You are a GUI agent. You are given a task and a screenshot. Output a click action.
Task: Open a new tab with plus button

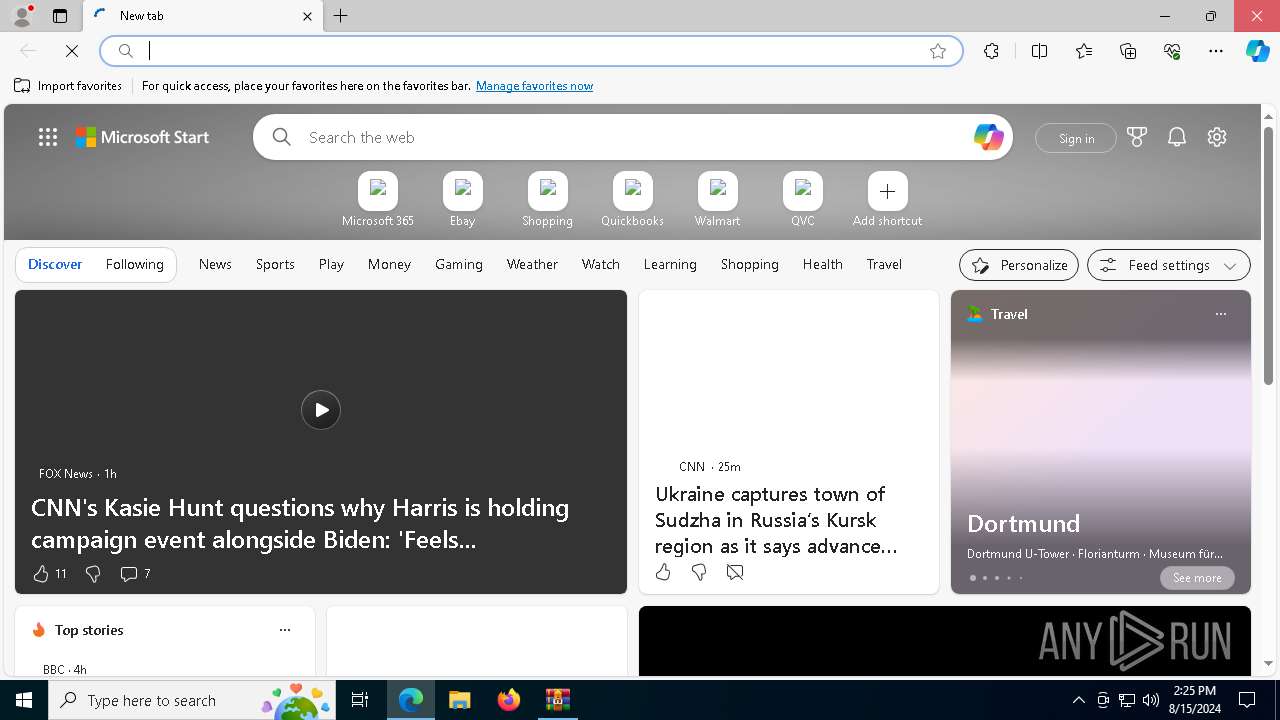(341, 16)
